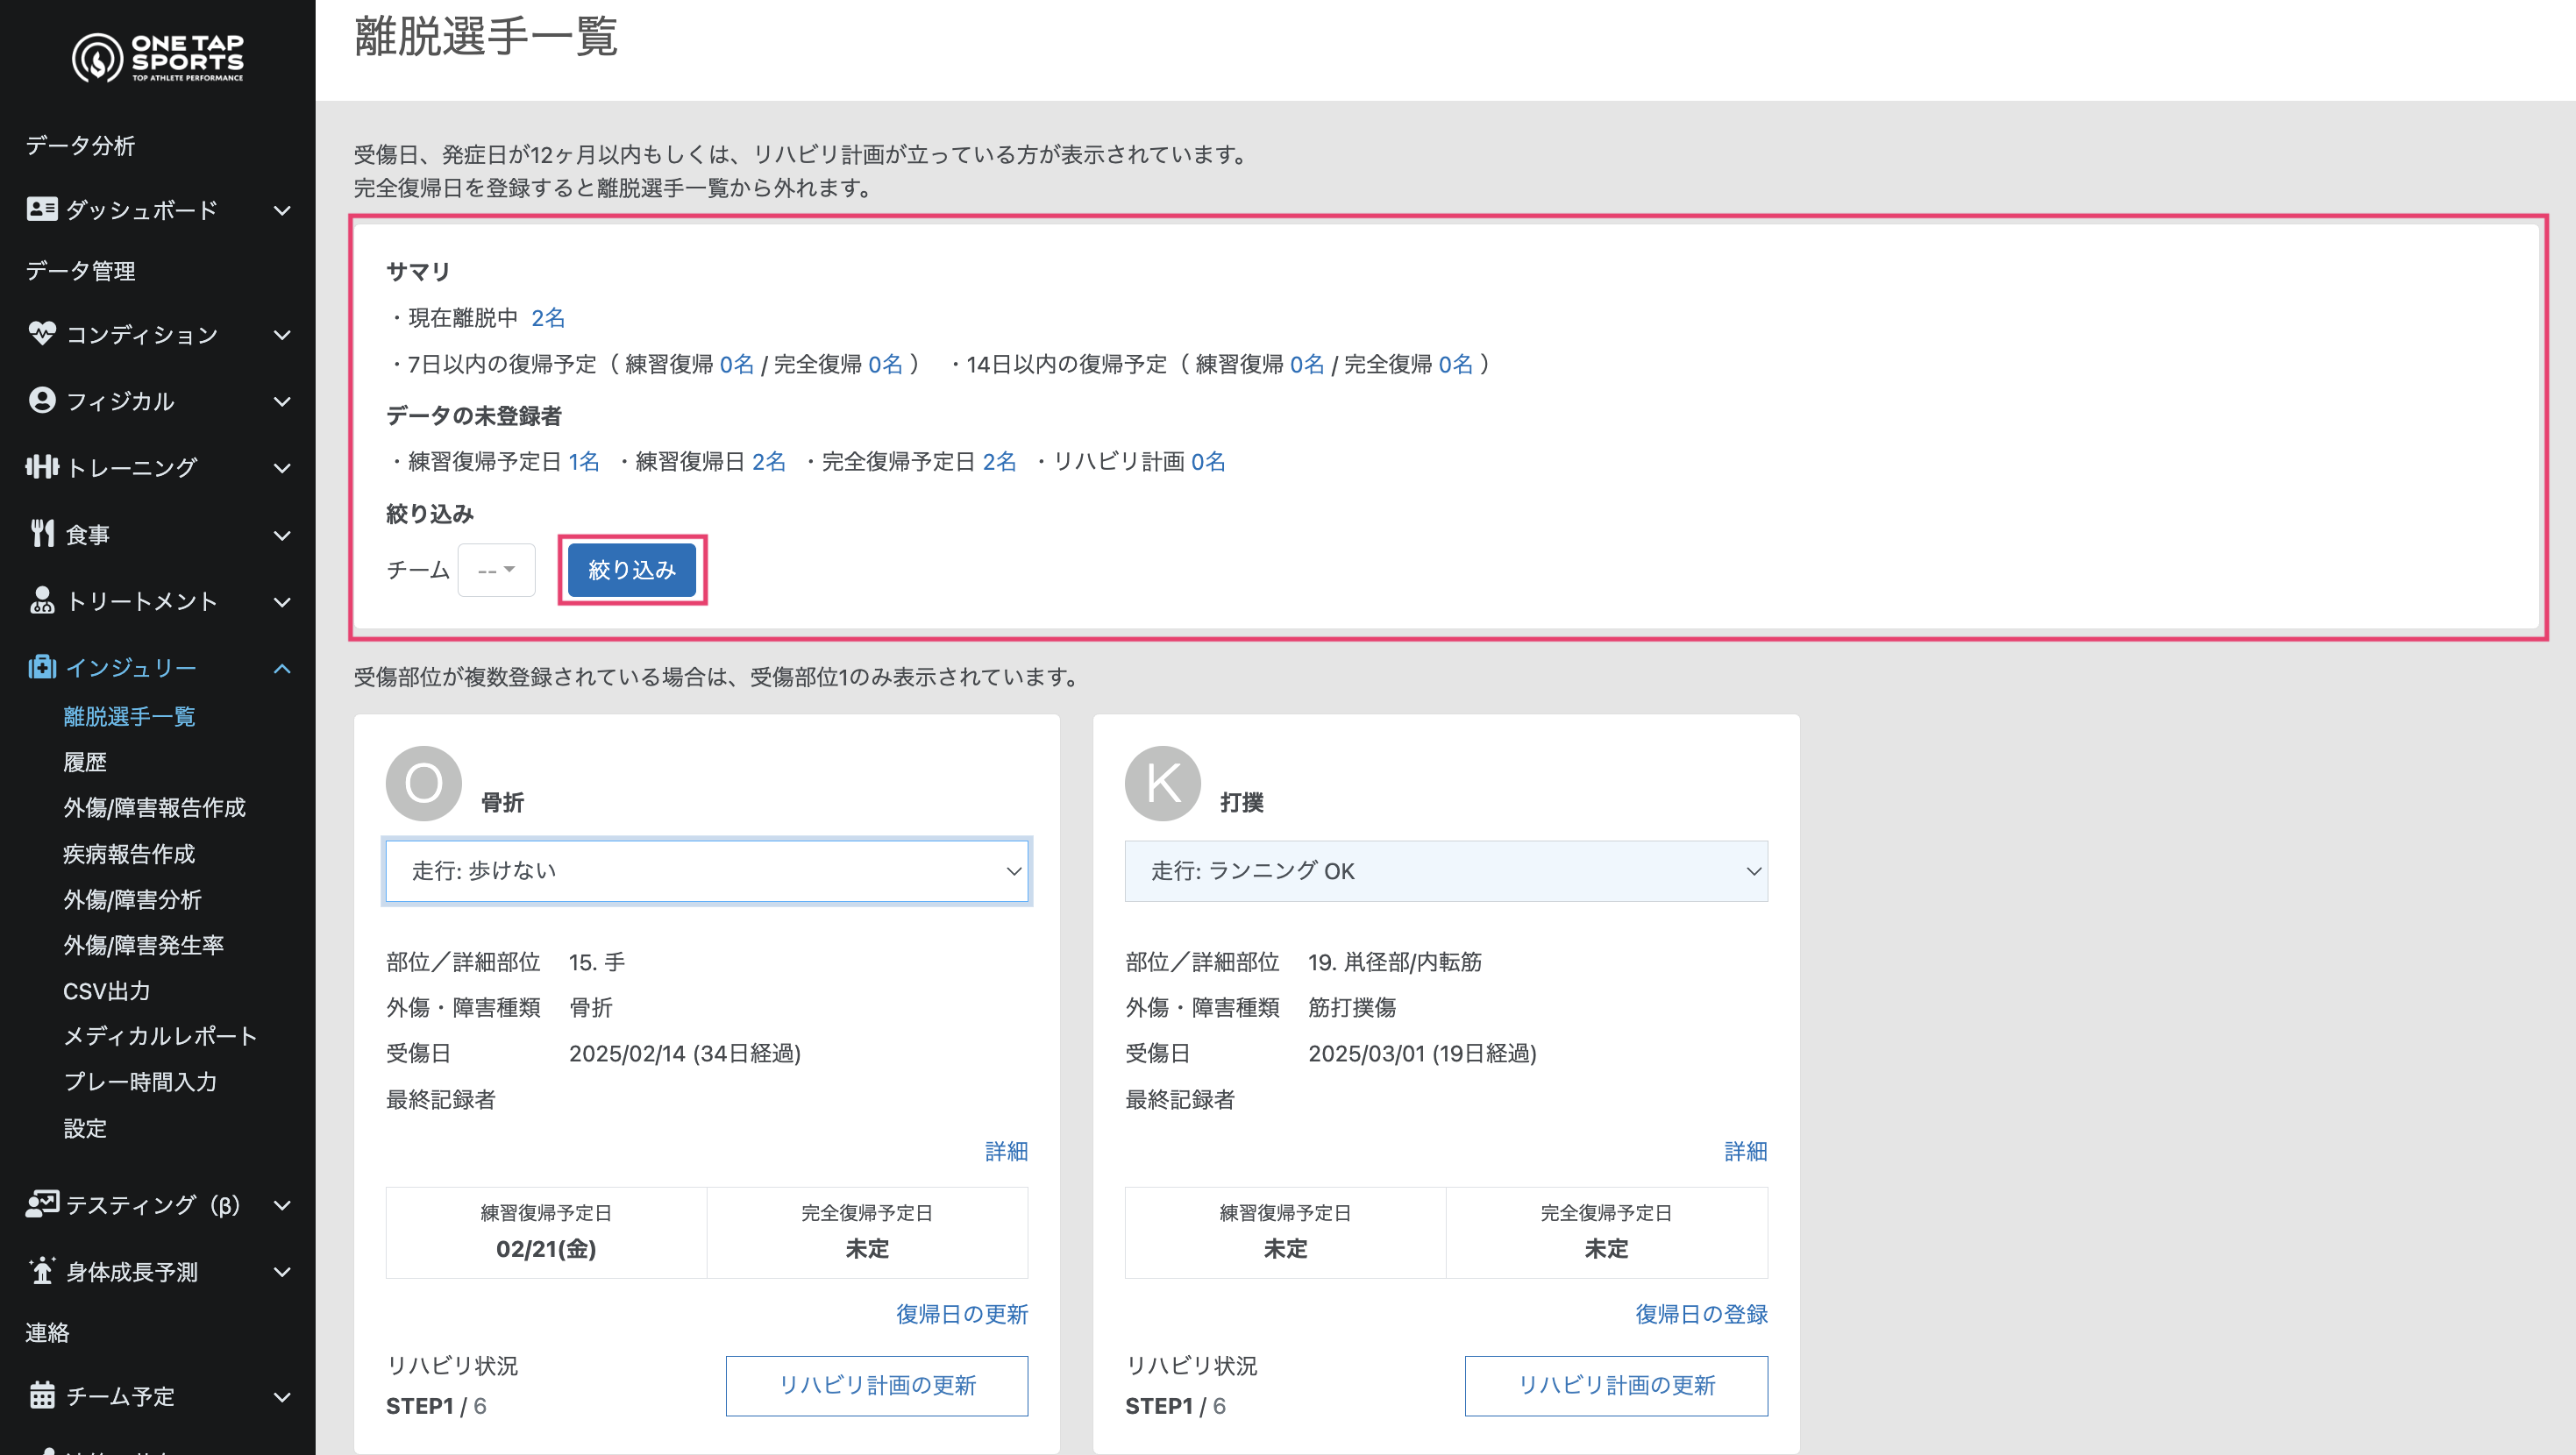Click the Injury medical kit icon
2576x1455 pixels.
point(41,667)
